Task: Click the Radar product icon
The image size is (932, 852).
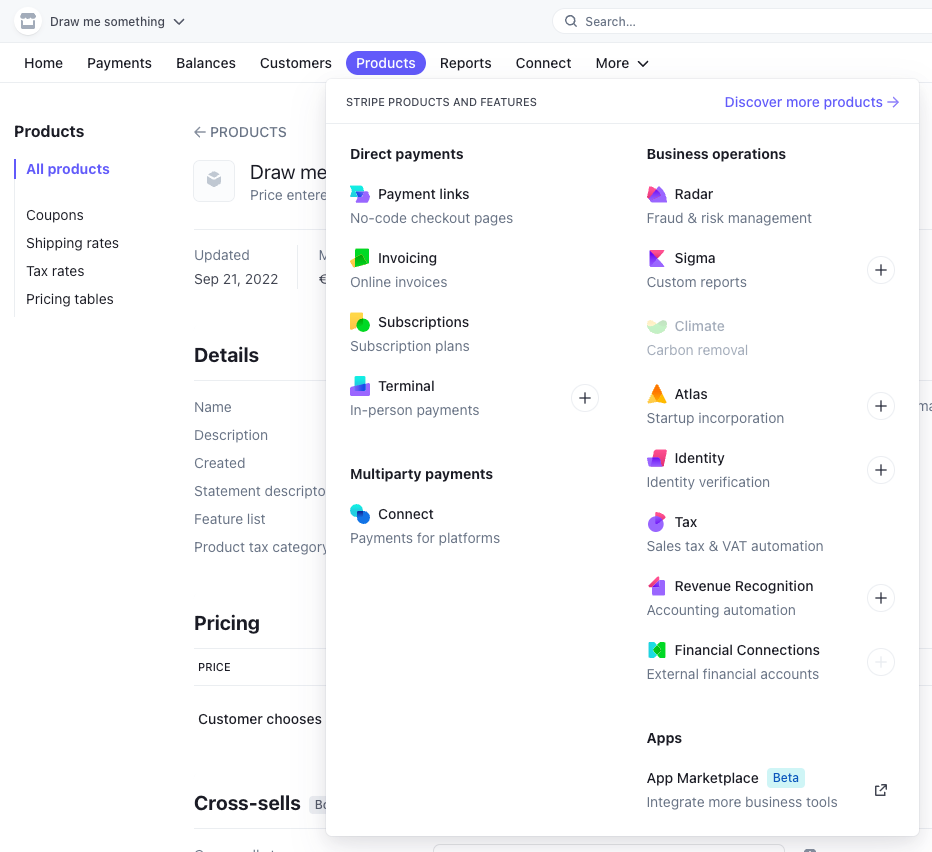Action: coord(656,194)
